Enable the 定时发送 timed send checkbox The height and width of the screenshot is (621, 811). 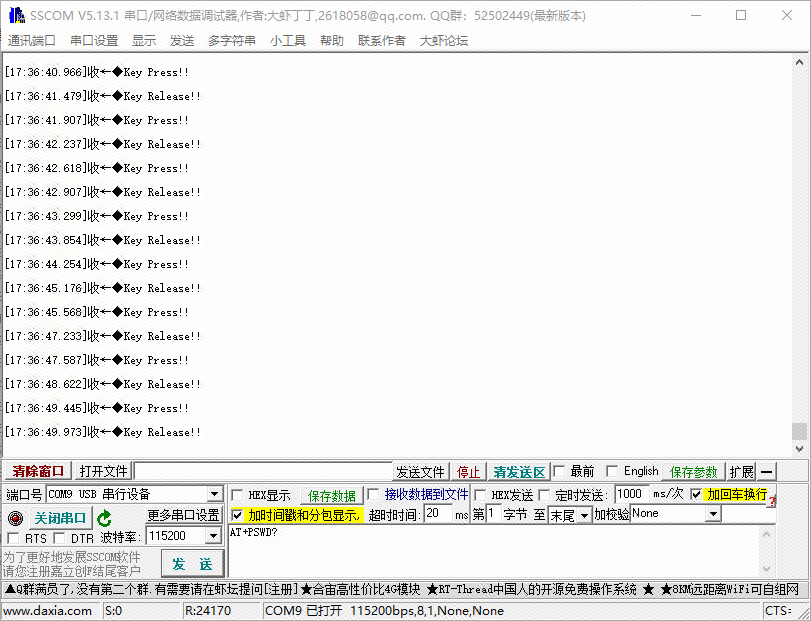tap(545, 495)
